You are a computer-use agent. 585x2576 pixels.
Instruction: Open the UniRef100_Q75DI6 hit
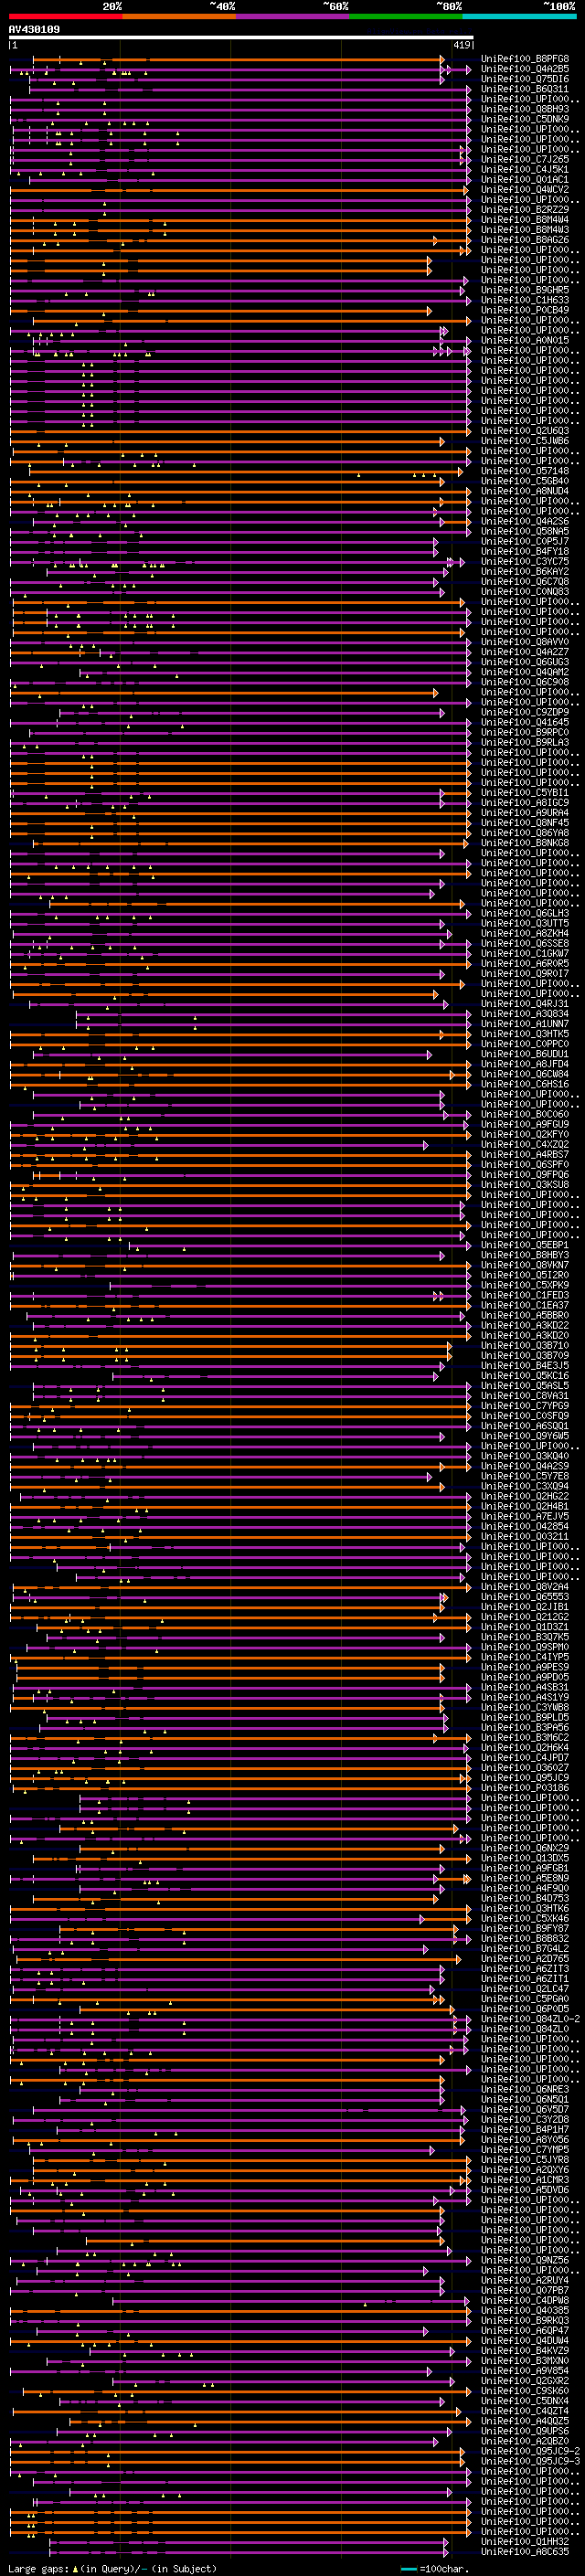[525, 79]
